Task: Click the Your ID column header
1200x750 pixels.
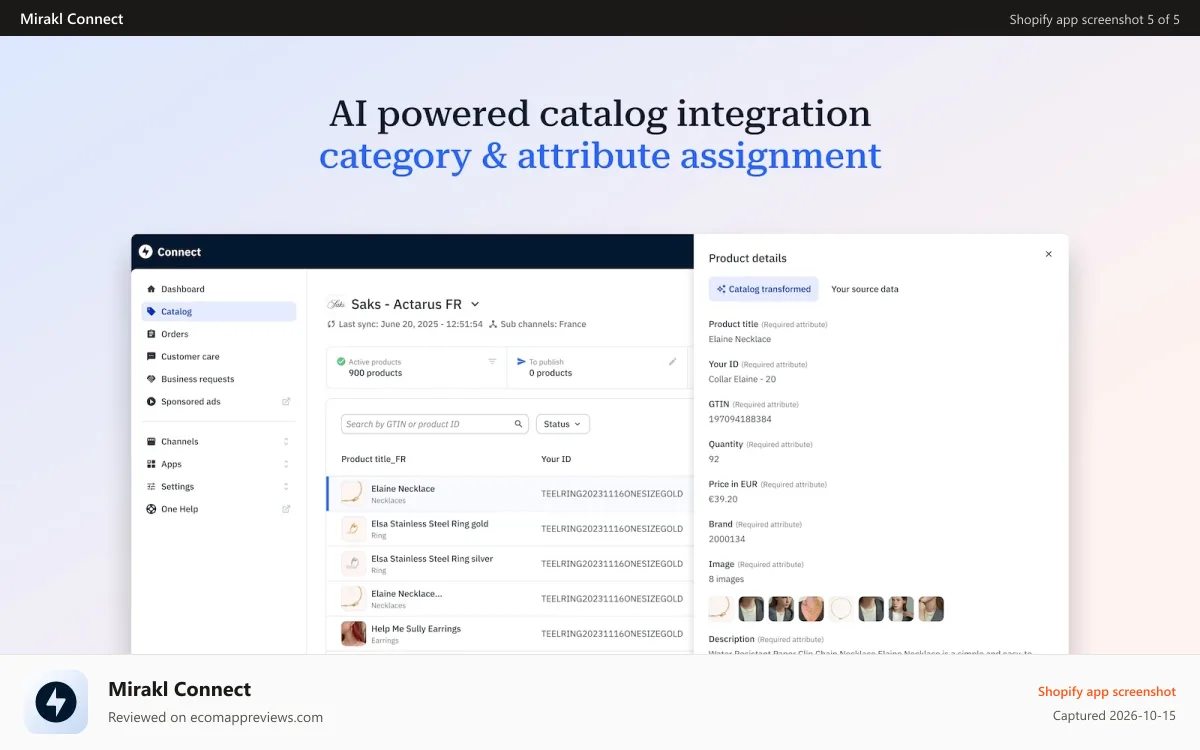Action: tap(556, 459)
